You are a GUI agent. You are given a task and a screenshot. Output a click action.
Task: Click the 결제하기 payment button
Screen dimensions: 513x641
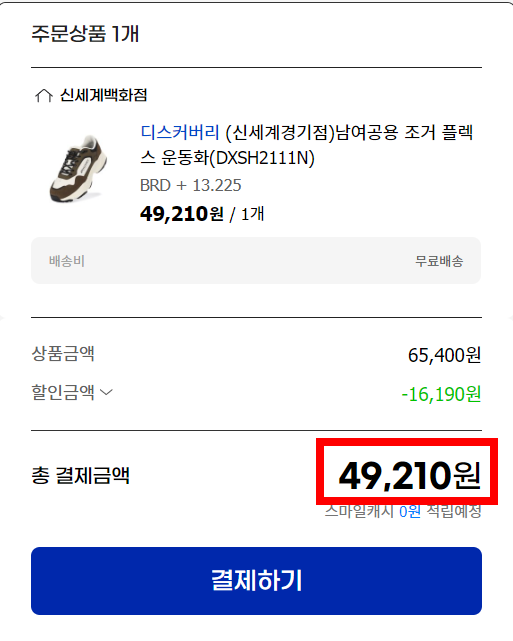(256, 580)
